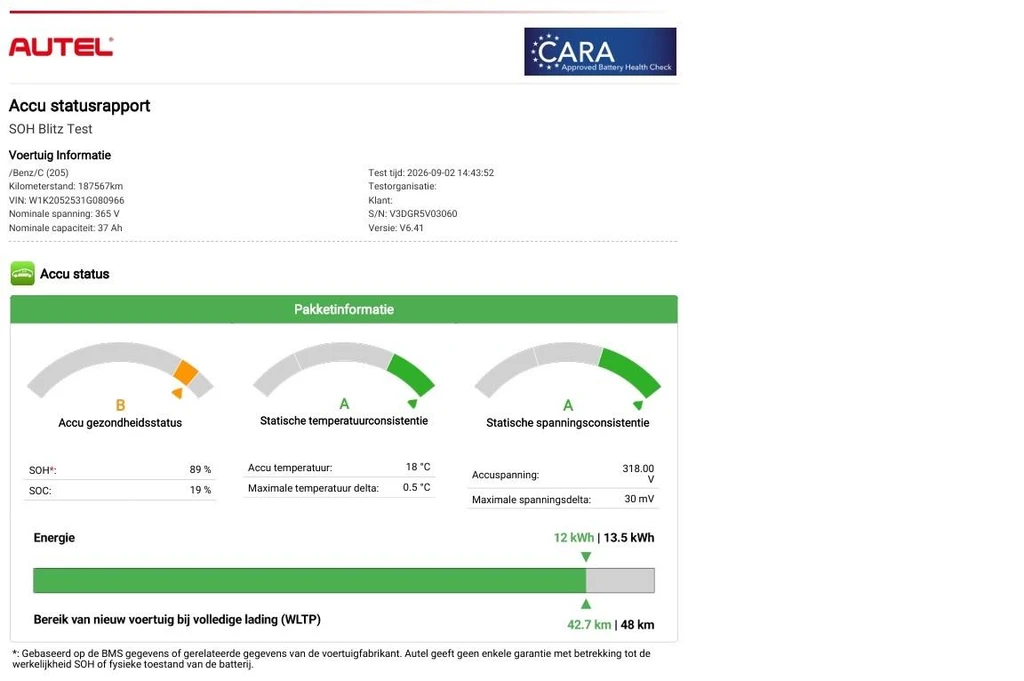Click the green marker below the energy bar
1024x681 pixels.
click(586, 604)
